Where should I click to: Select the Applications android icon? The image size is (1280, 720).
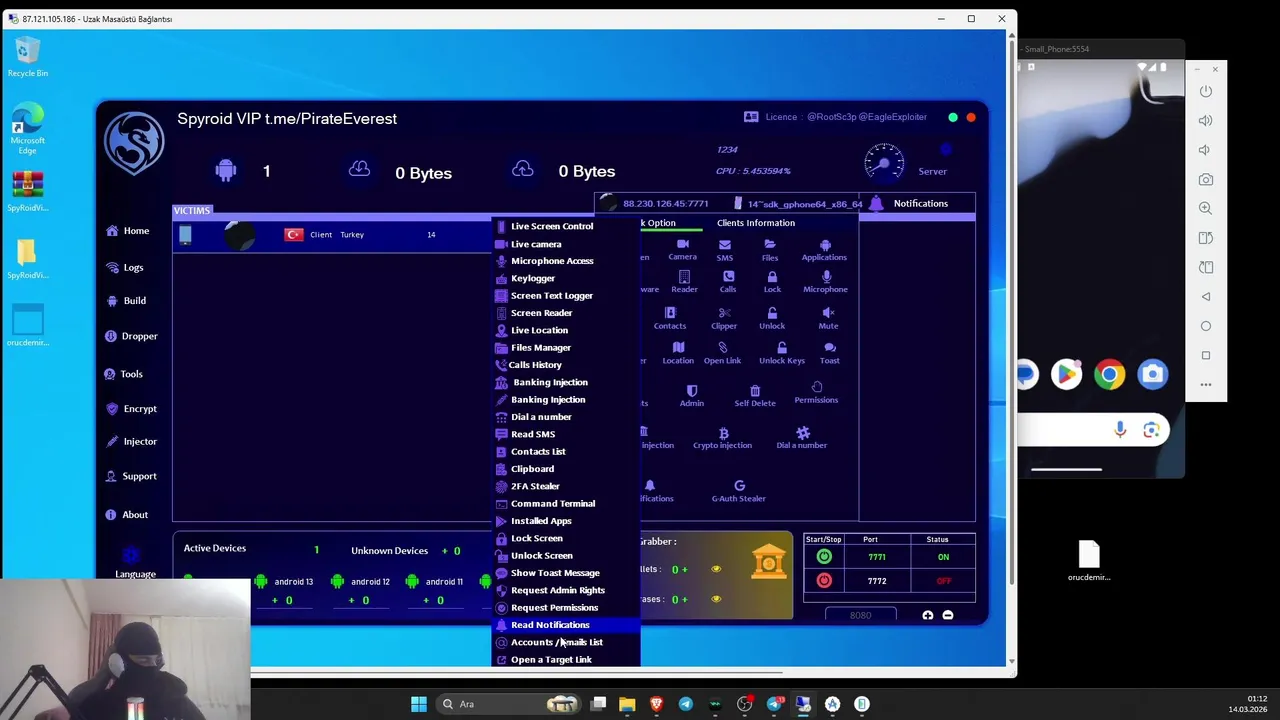824,249
